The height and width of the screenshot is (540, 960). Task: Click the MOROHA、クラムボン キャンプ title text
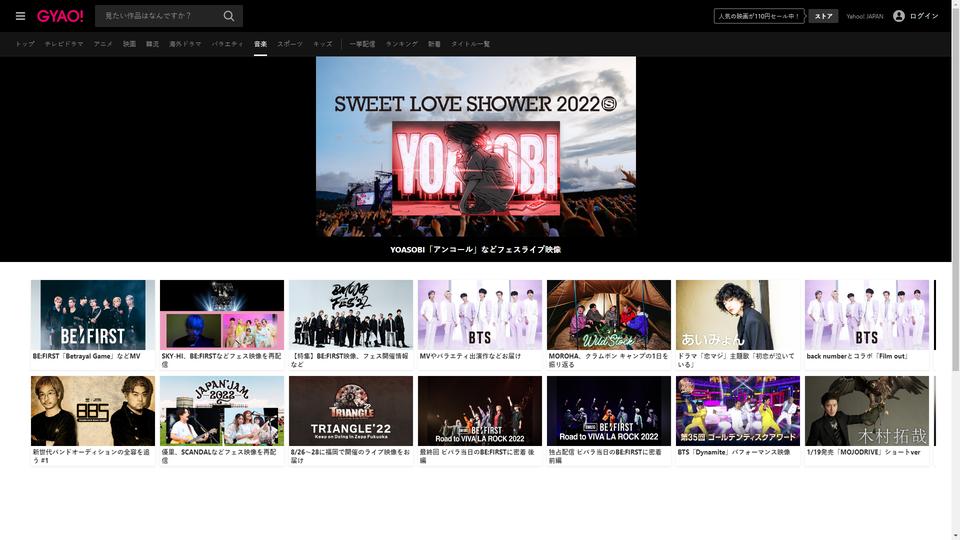pyautogui.click(x=607, y=360)
